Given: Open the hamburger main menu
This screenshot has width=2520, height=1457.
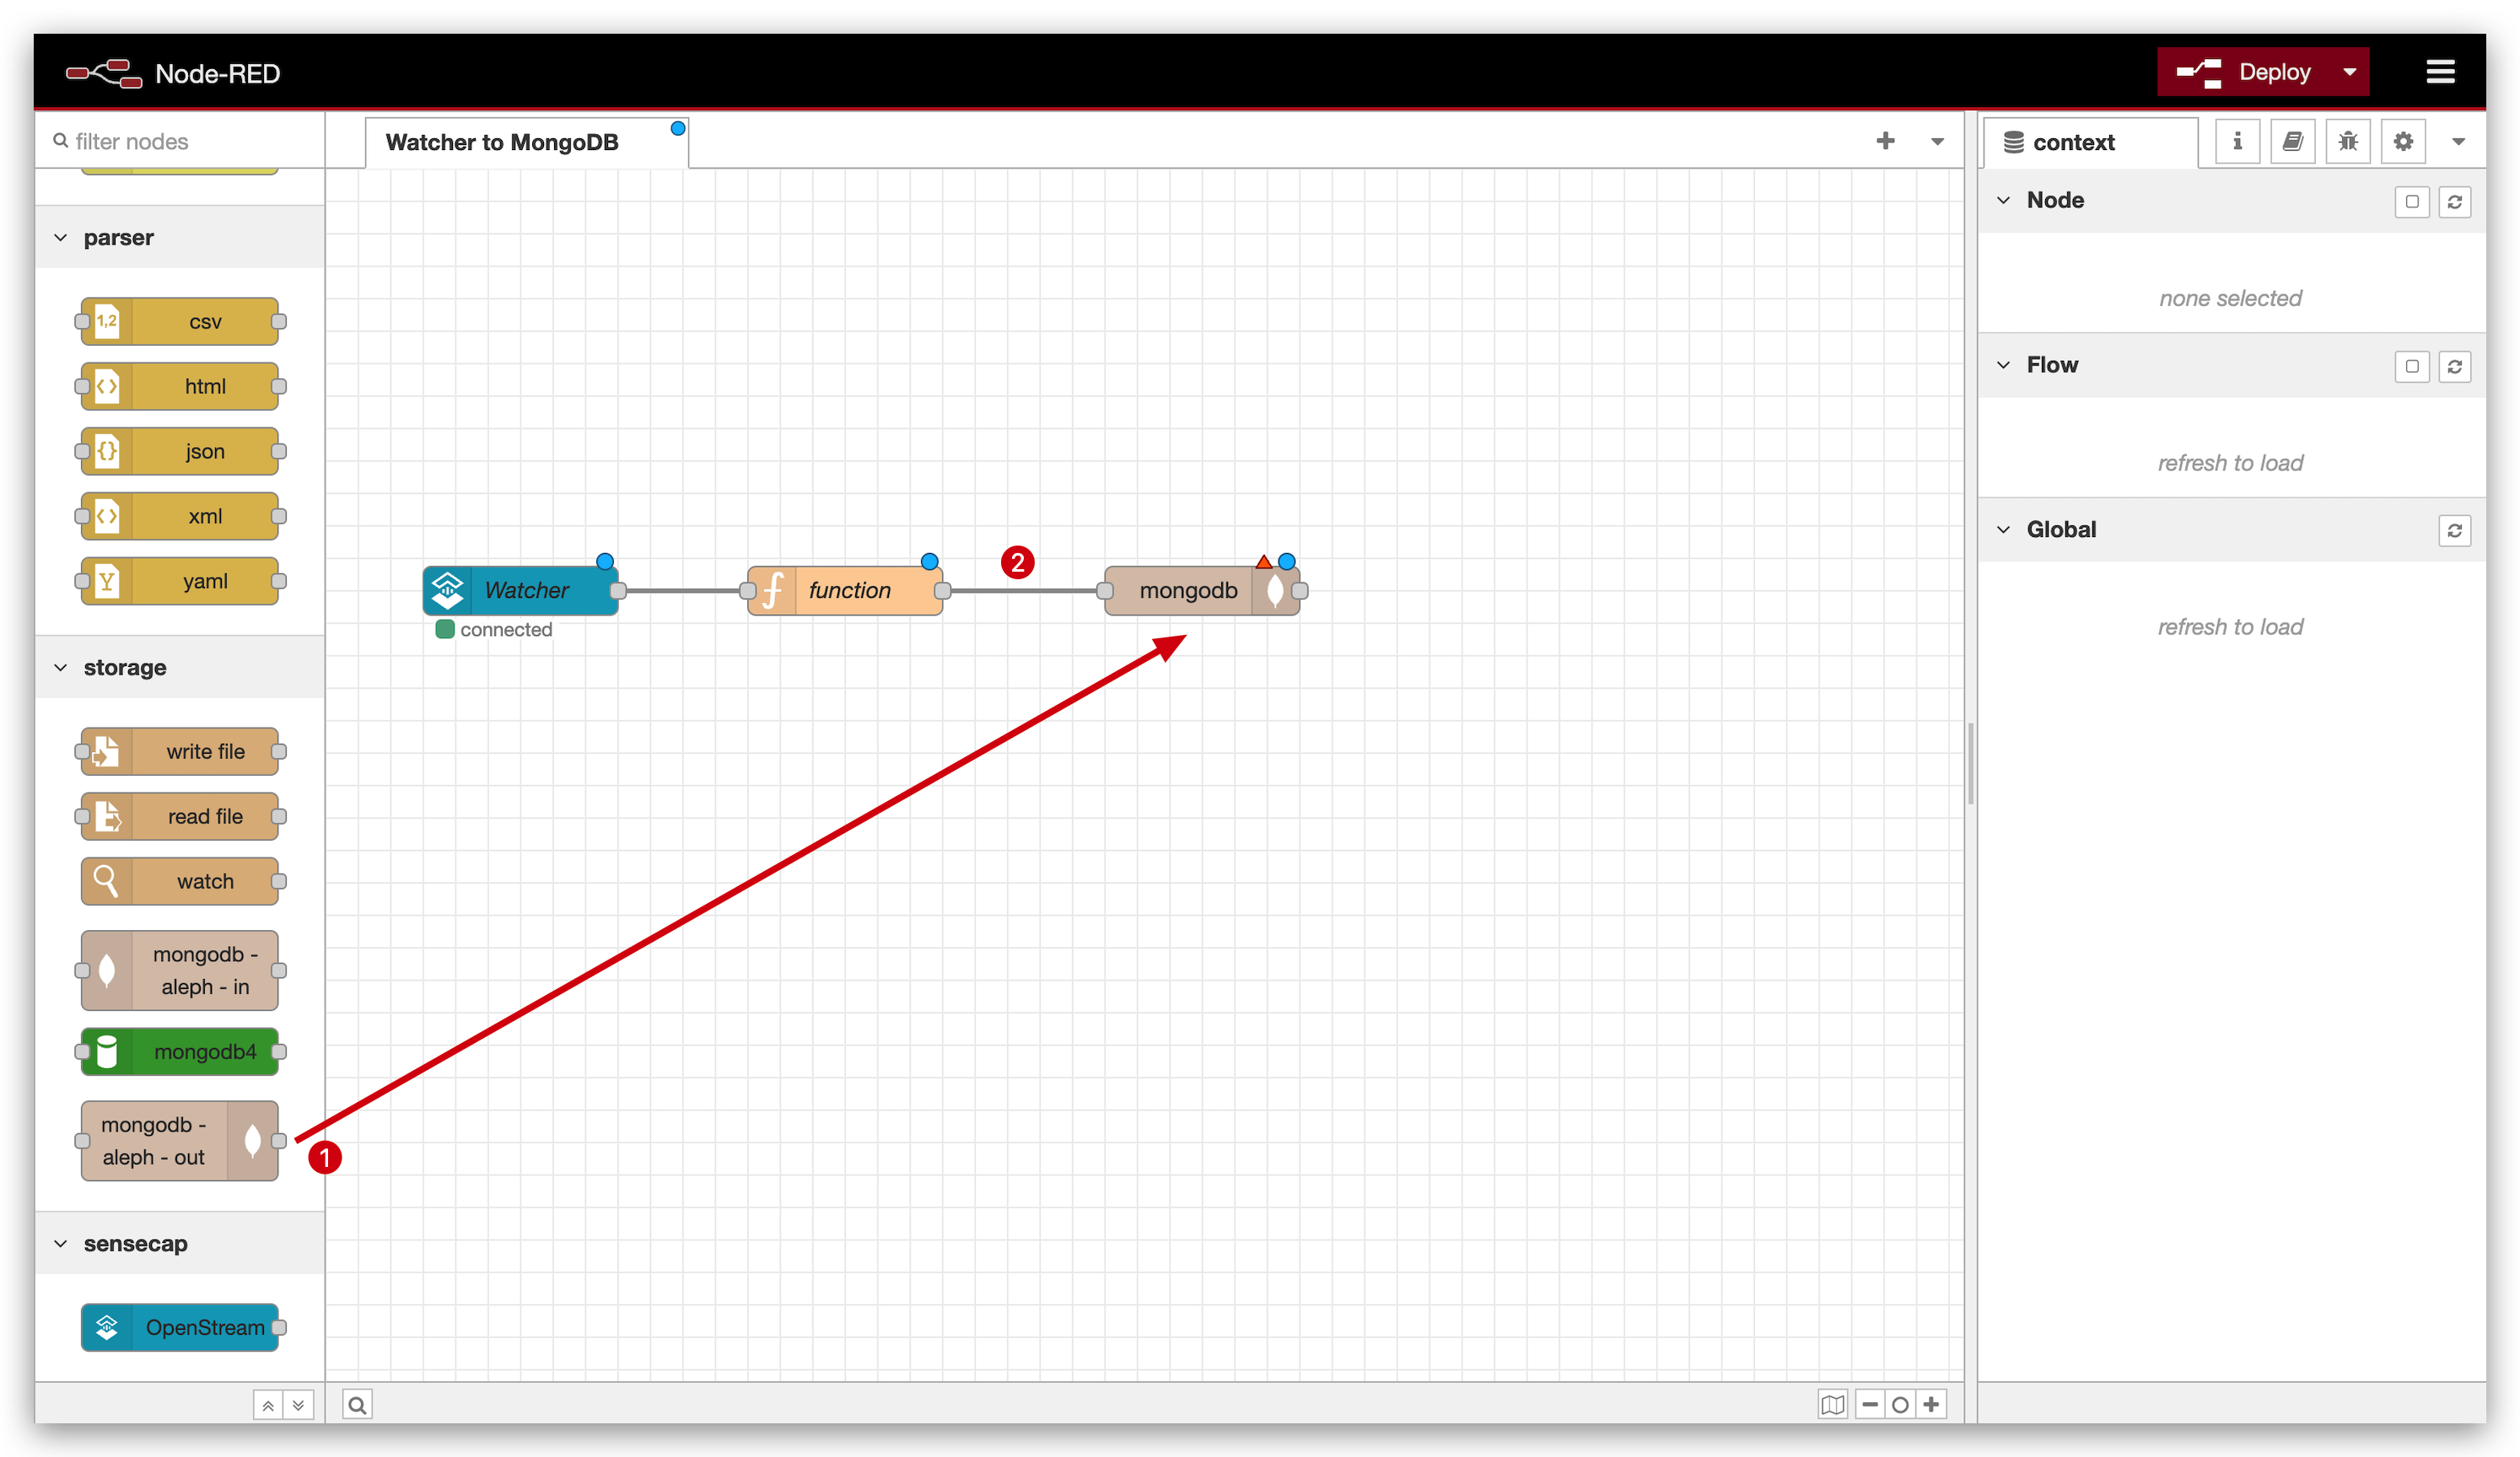Looking at the screenshot, I should click(2440, 72).
